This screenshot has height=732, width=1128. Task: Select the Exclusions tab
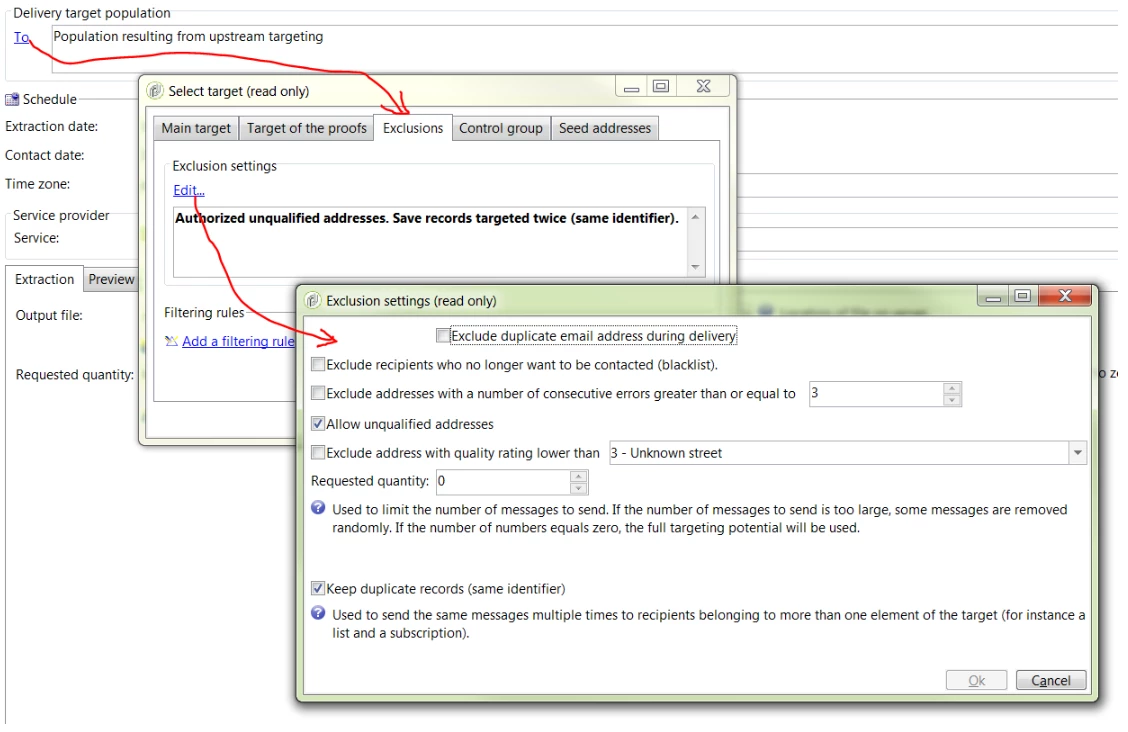click(x=413, y=128)
